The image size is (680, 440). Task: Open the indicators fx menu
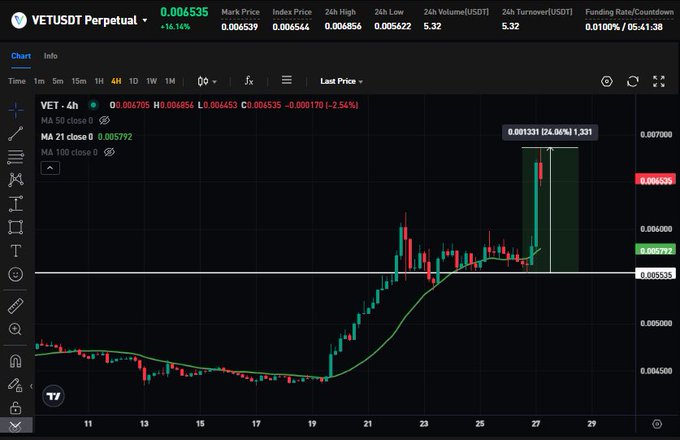(248, 81)
